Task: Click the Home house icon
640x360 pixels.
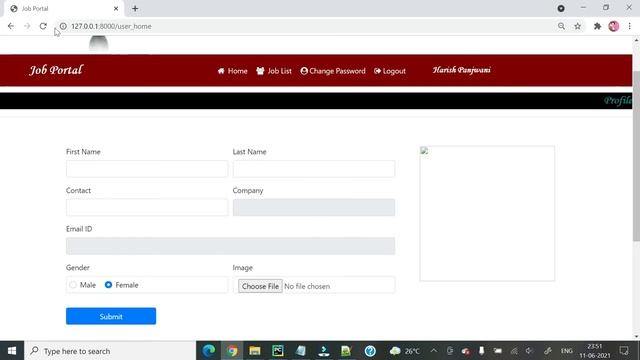Action: pos(221,71)
